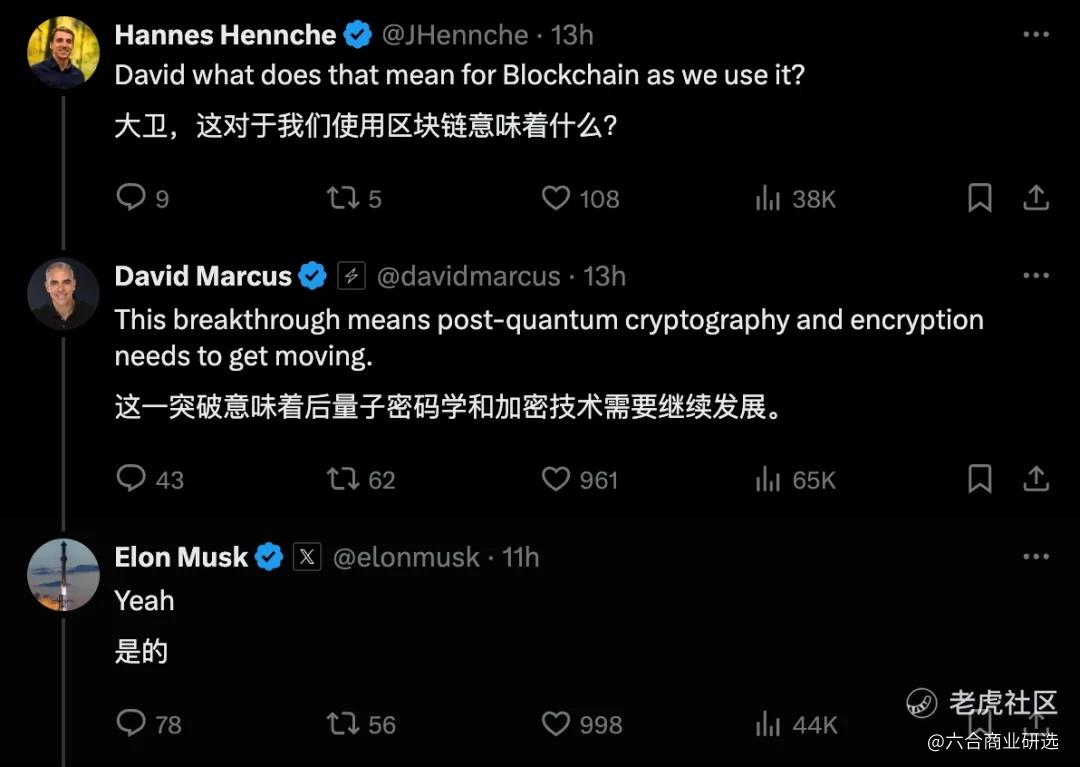The height and width of the screenshot is (767, 1080).
Task: Like David Marcus's tweet
Action: (555, 479)
